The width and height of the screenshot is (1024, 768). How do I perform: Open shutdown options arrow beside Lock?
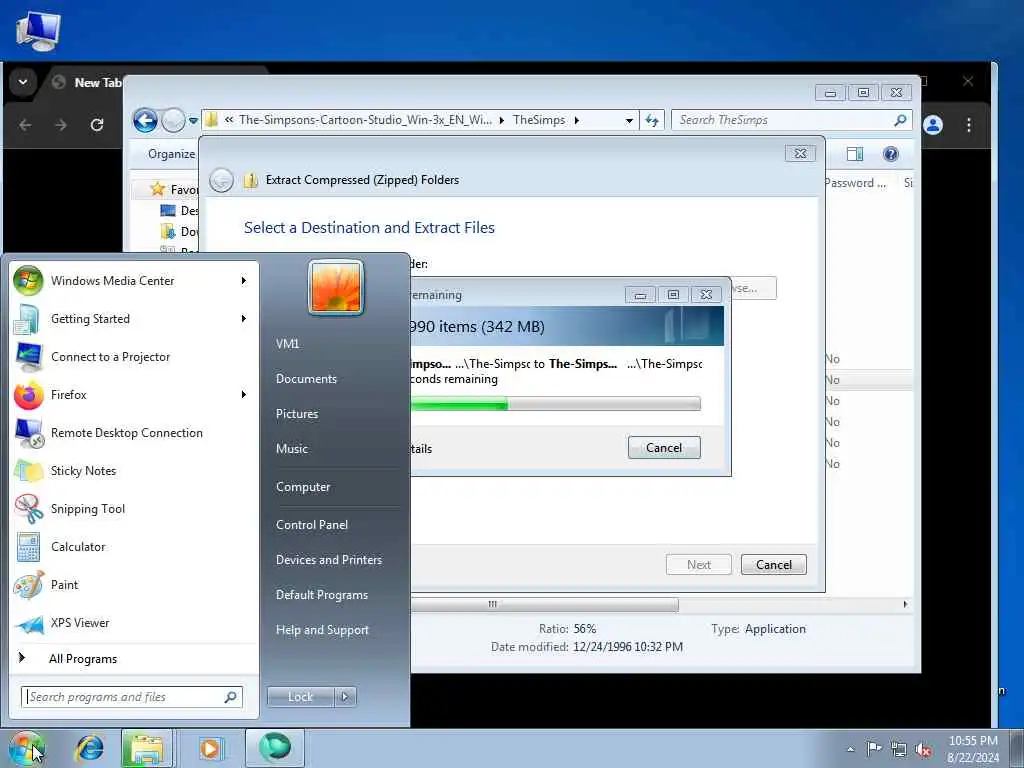345,697
